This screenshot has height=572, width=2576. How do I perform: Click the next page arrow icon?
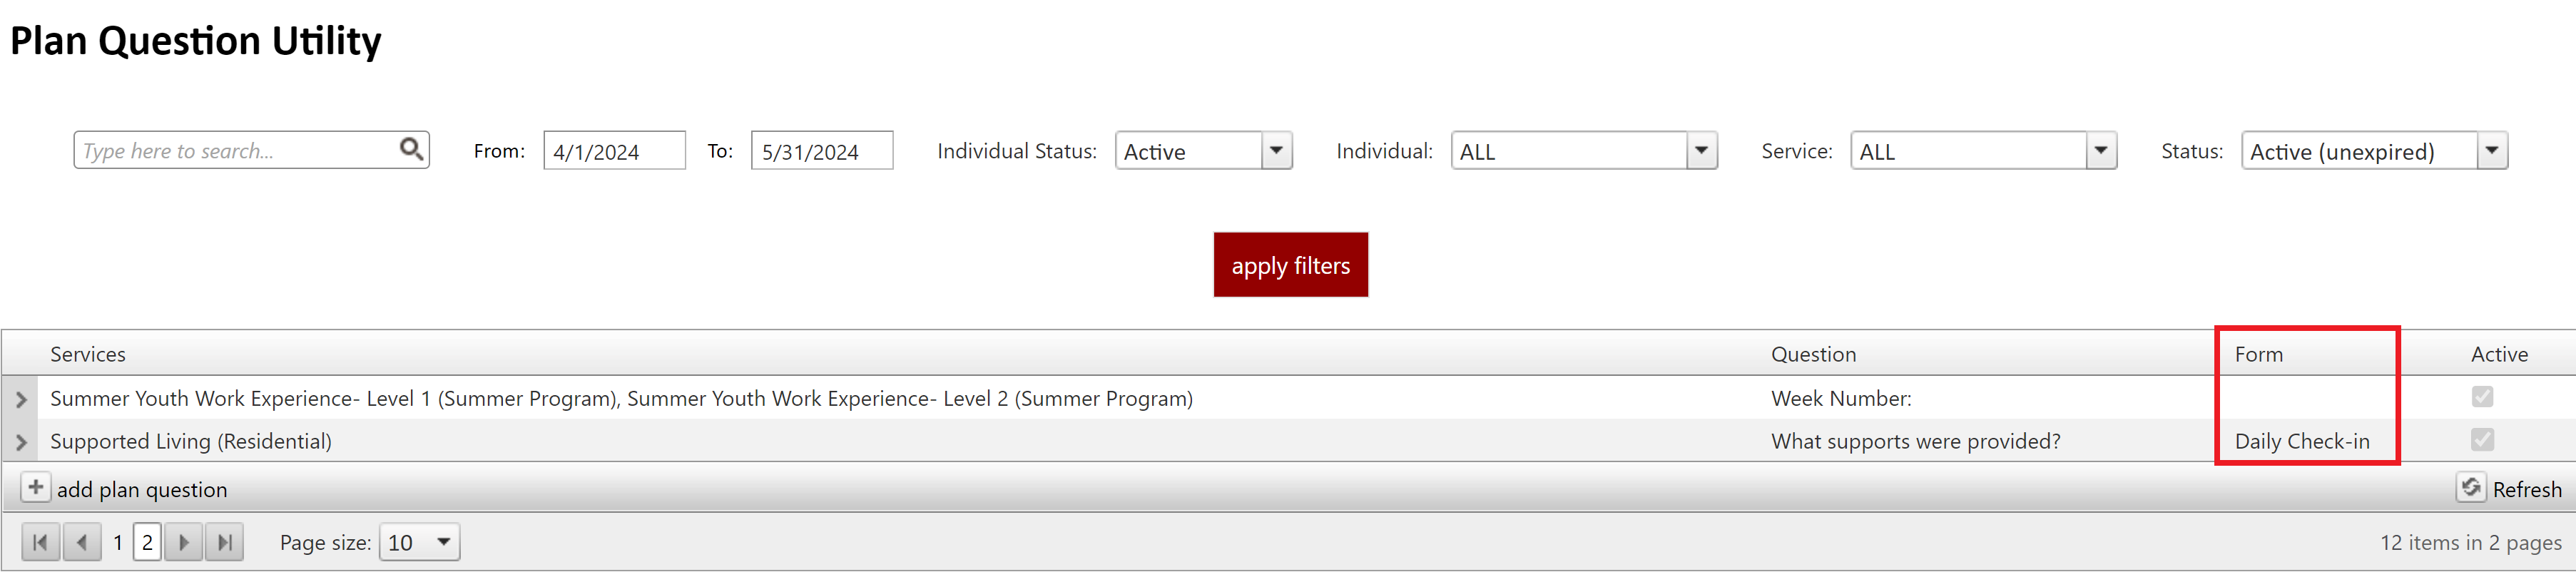(184, 542)
